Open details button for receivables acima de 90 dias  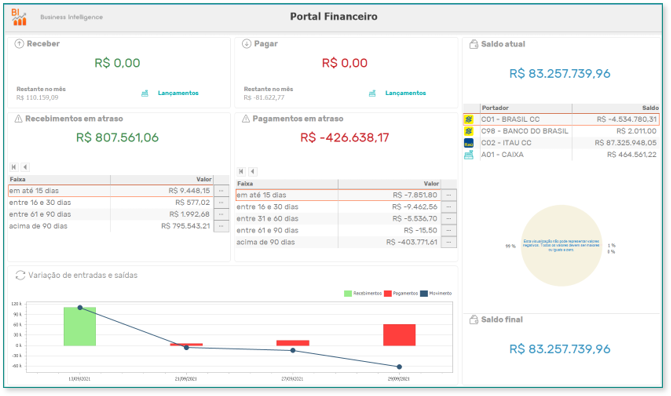pyautogui.click(x=221, y=226)
